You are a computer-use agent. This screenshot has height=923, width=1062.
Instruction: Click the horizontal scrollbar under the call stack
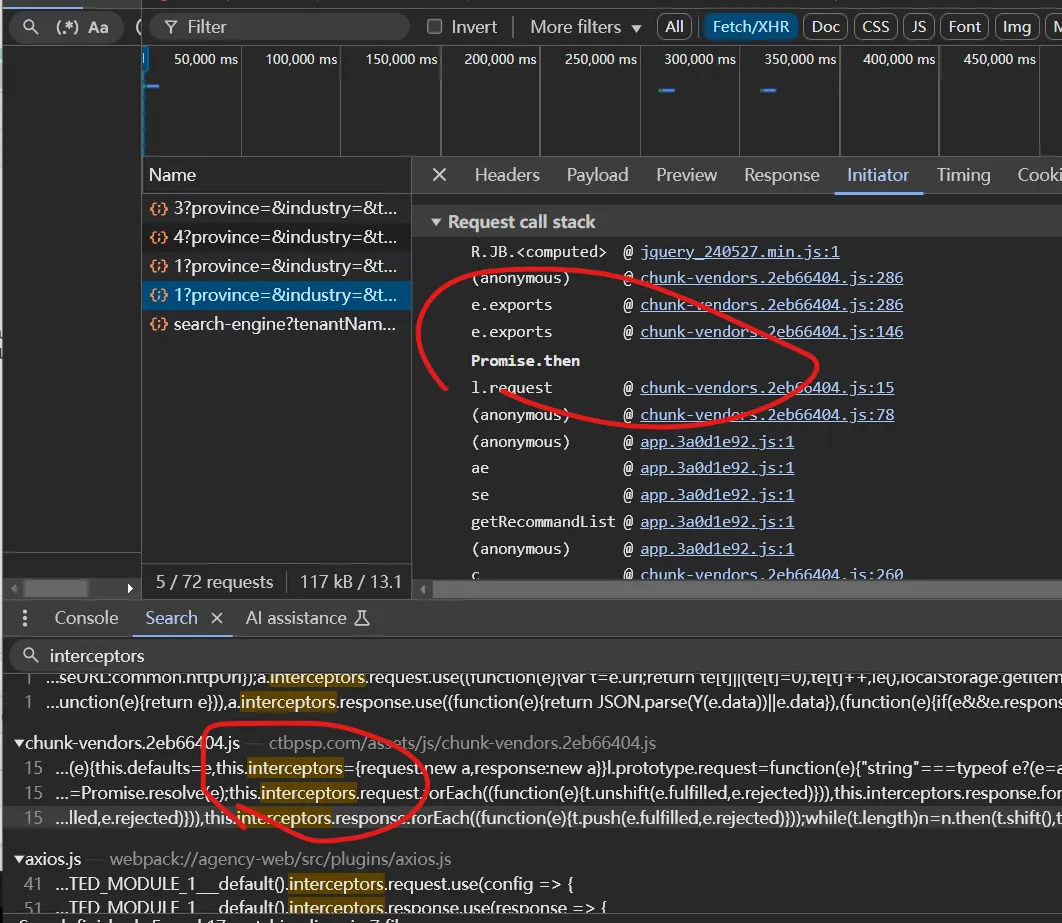click(x=746, y=589)
